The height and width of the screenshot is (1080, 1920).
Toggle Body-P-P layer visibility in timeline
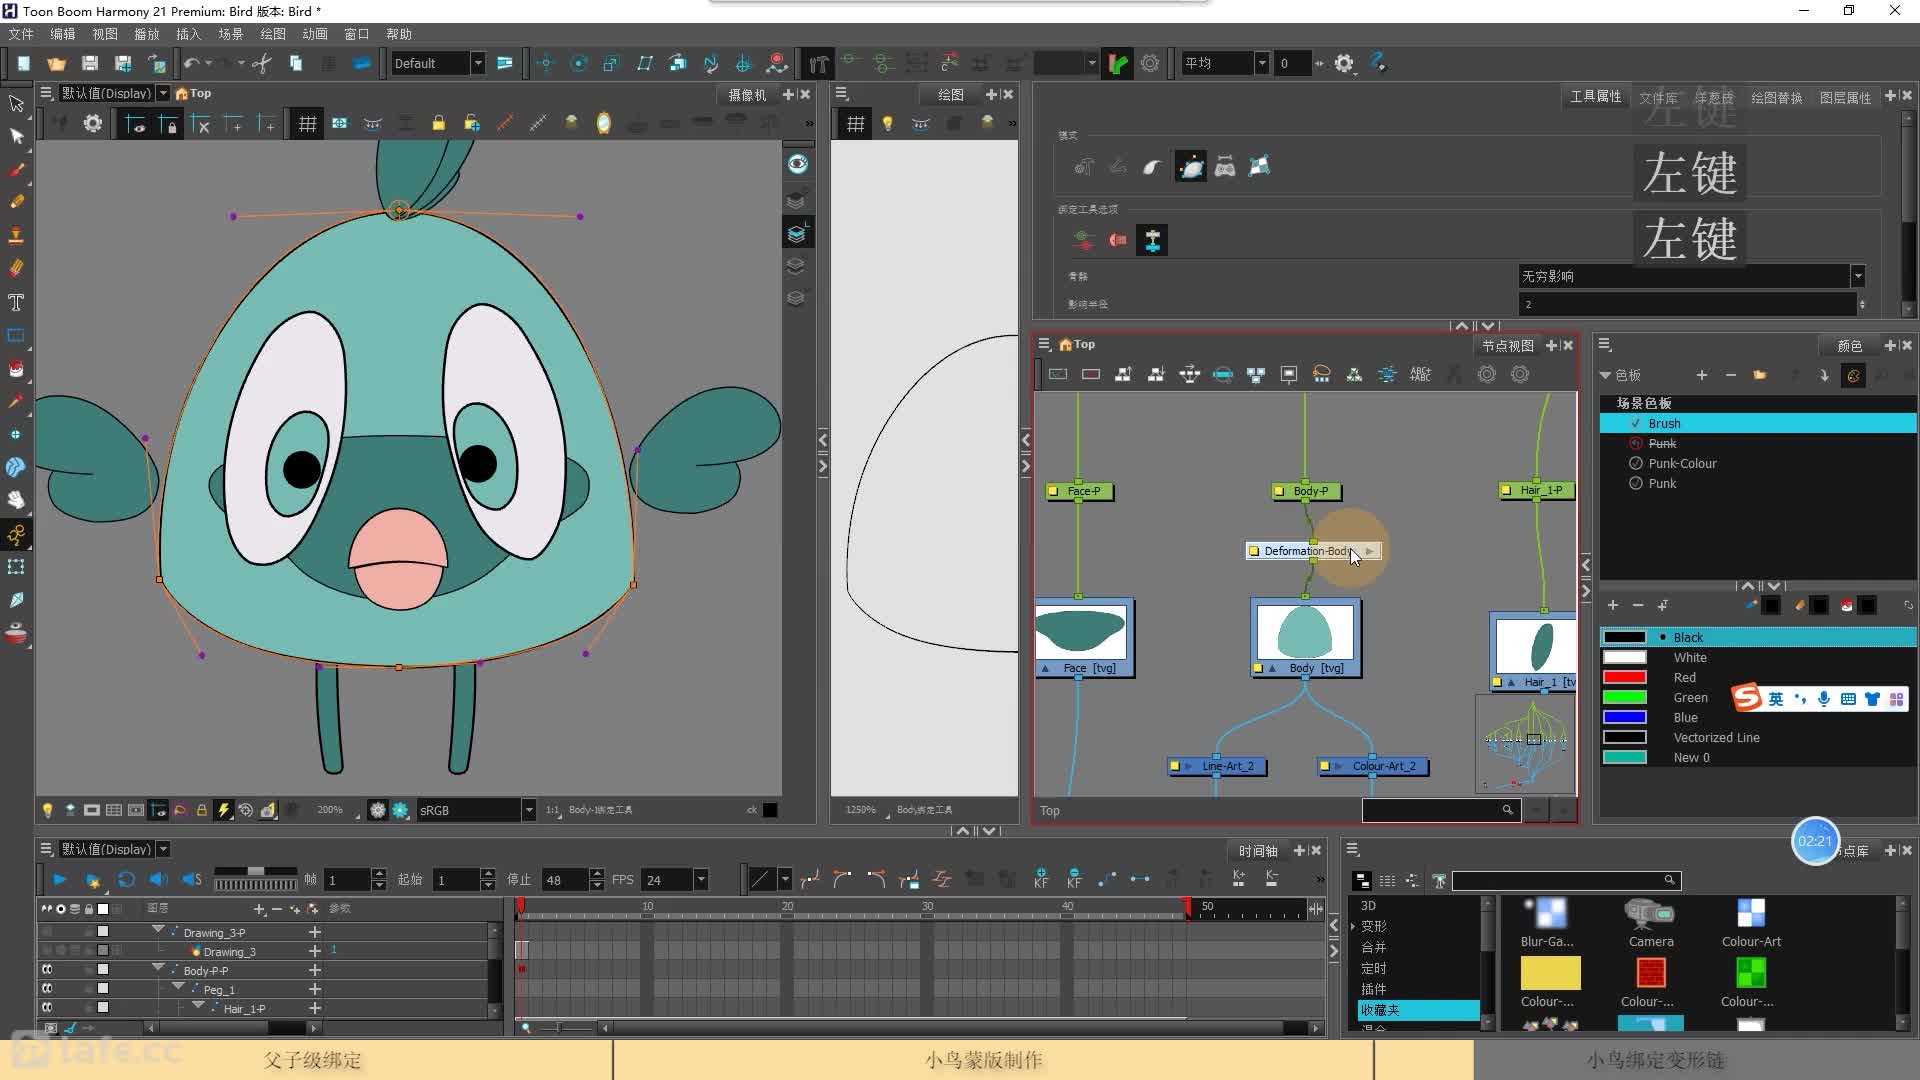pos(46,970)
